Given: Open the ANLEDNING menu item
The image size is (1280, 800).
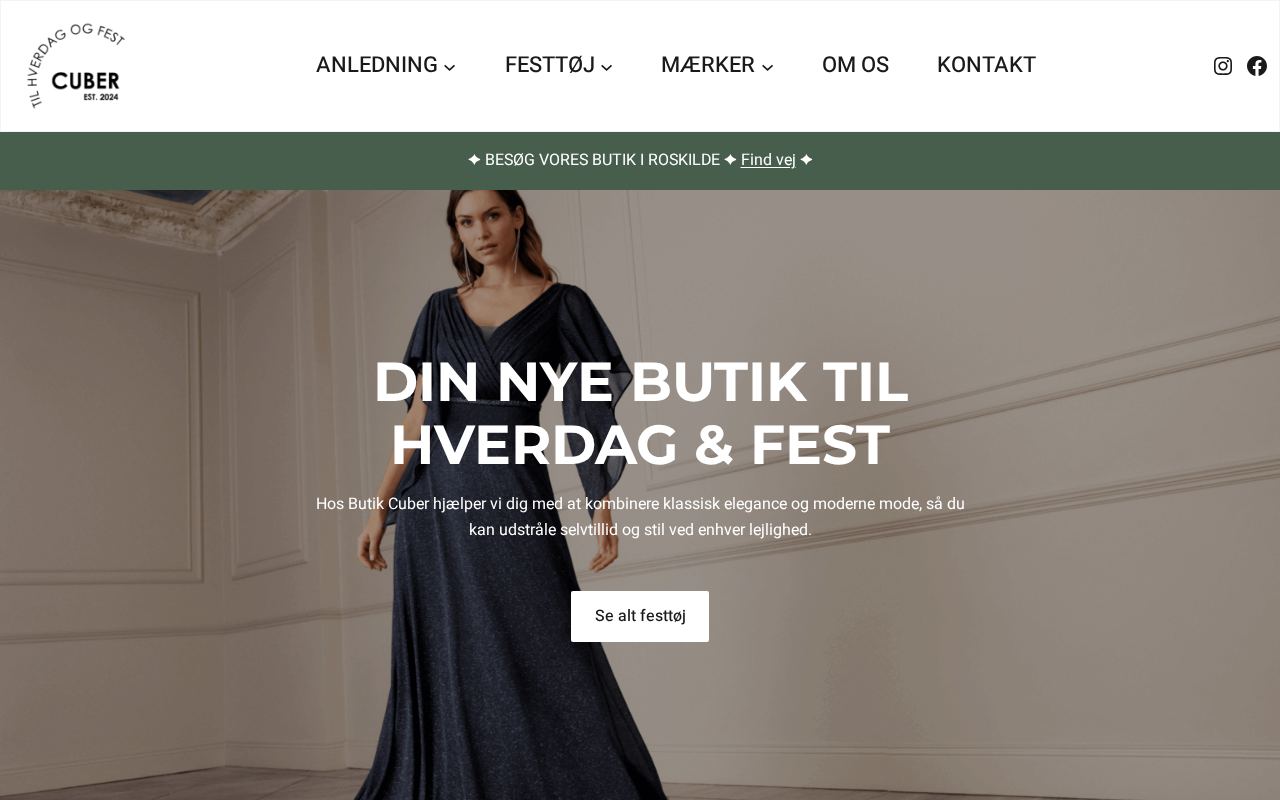Looking at the screenshot, I should pyautogui.click(x=377, y=65).
